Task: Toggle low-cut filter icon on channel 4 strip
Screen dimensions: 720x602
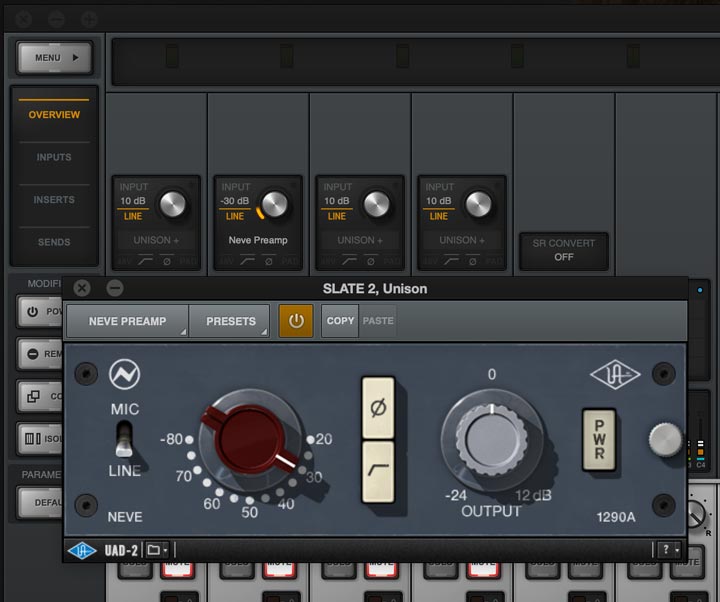Action: click(451, 260)
